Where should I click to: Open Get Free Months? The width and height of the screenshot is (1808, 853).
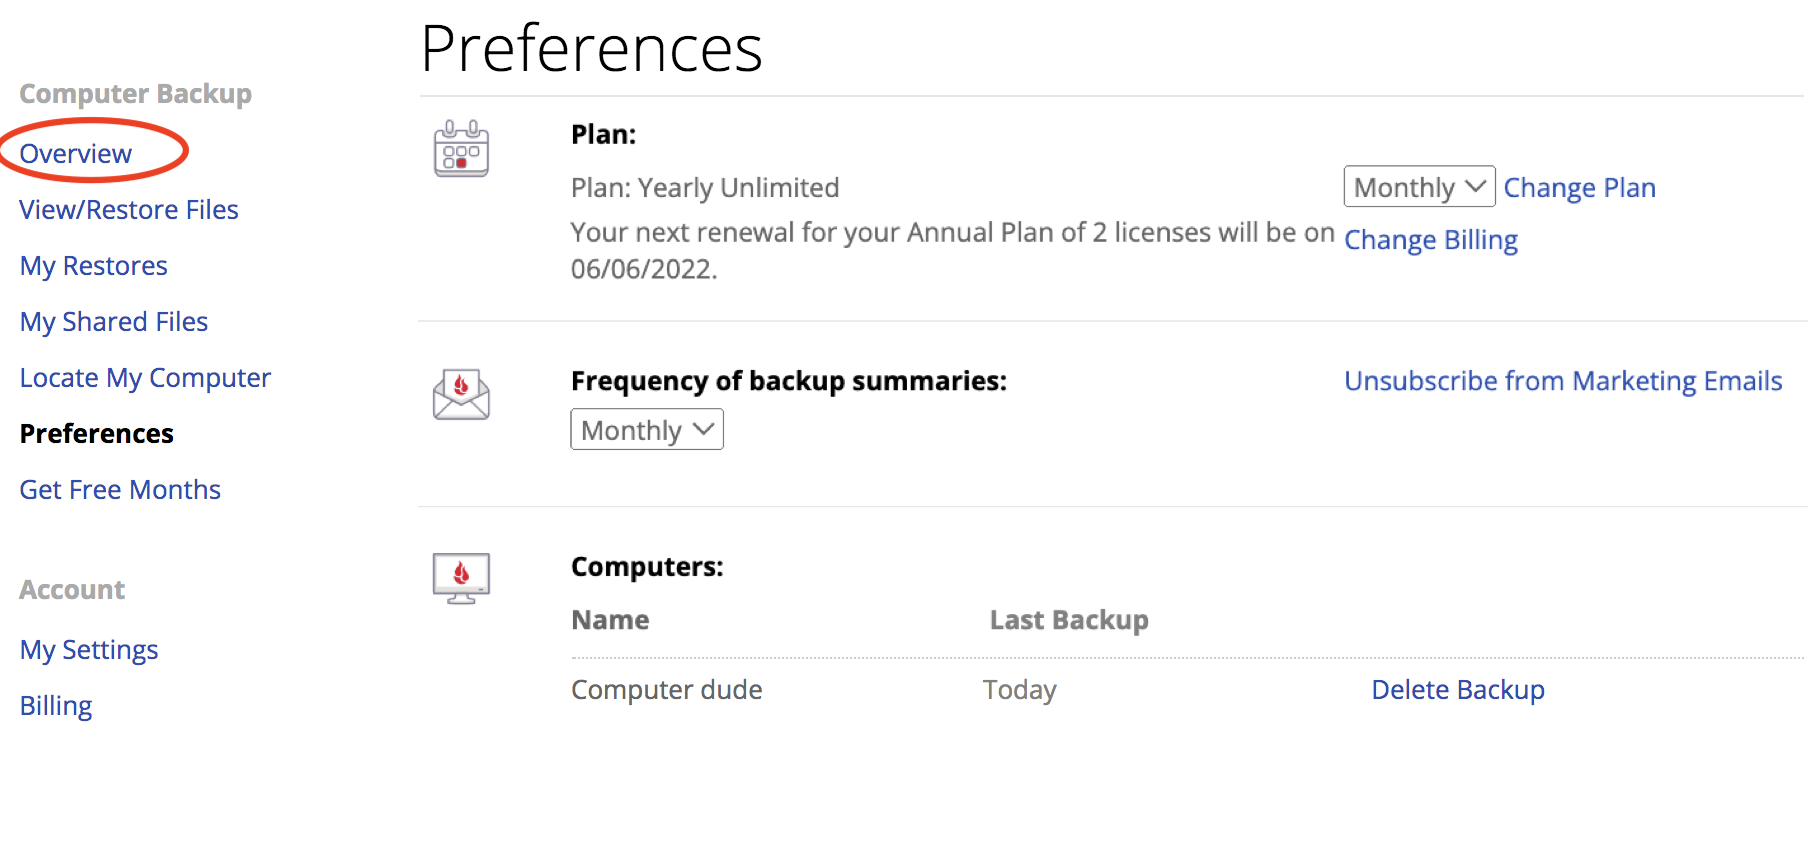[120, 490]
